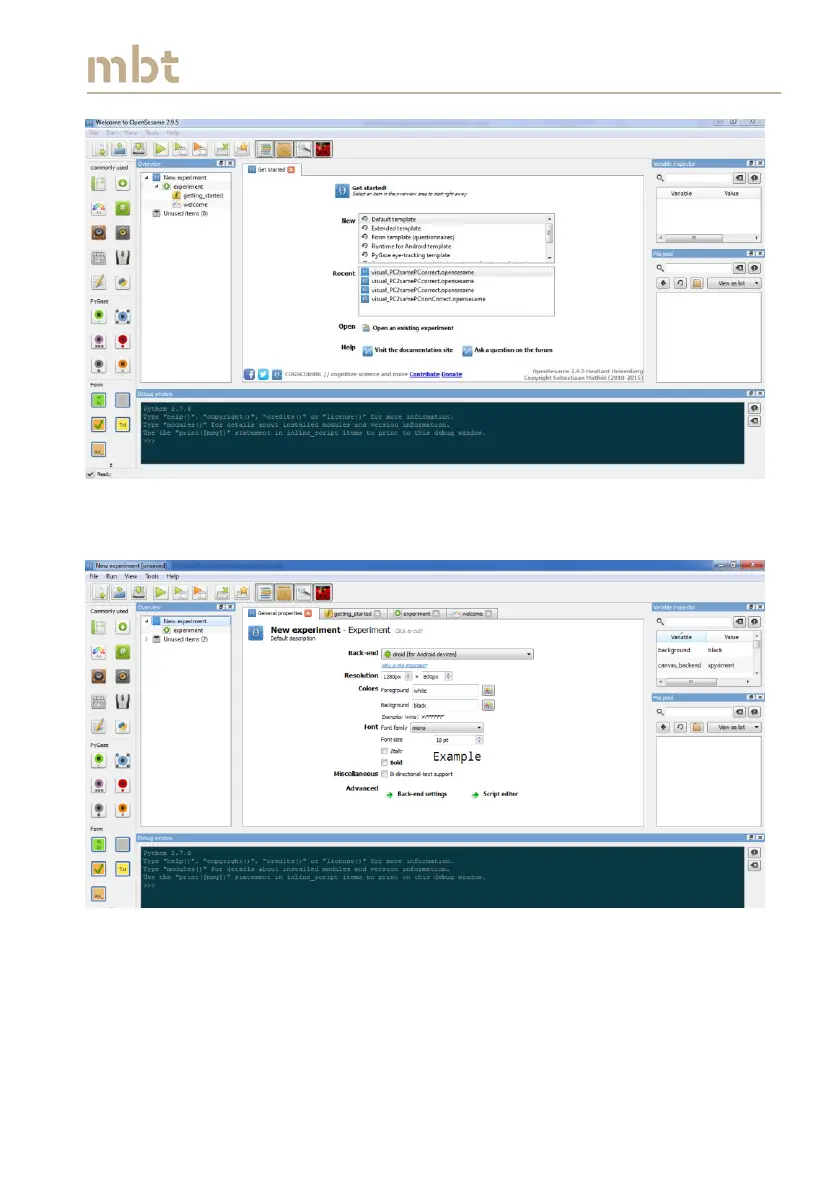Click the Donate link
This screenshot has width=839, height=1191.
(452, 374)
